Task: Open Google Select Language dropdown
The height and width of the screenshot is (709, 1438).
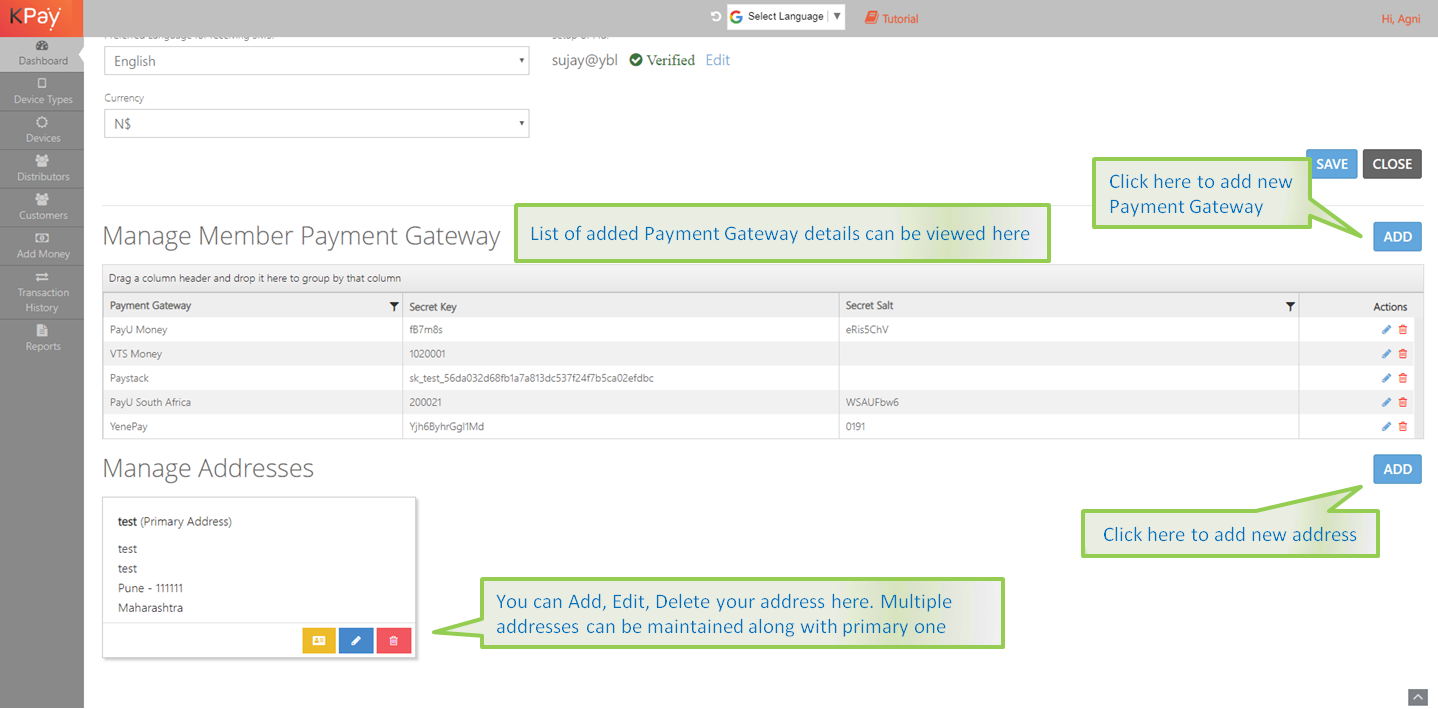Action: point(785,17)
